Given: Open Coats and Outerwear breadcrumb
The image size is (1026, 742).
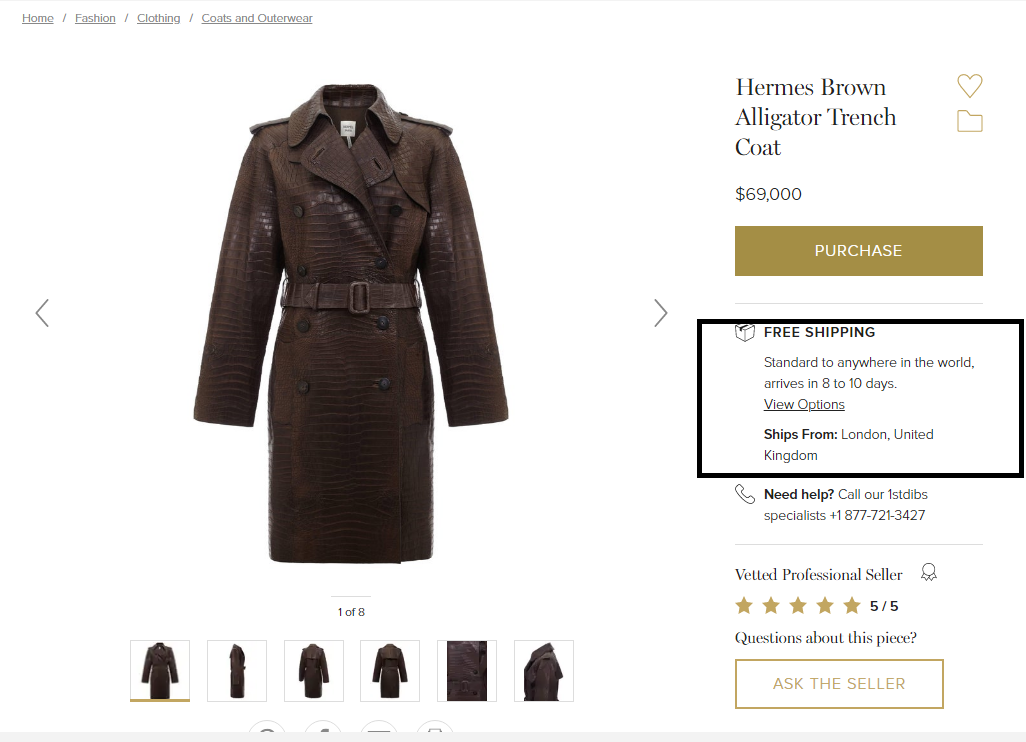Looking at the screenshot, I should pyautogui.click(x=257, y=18).
